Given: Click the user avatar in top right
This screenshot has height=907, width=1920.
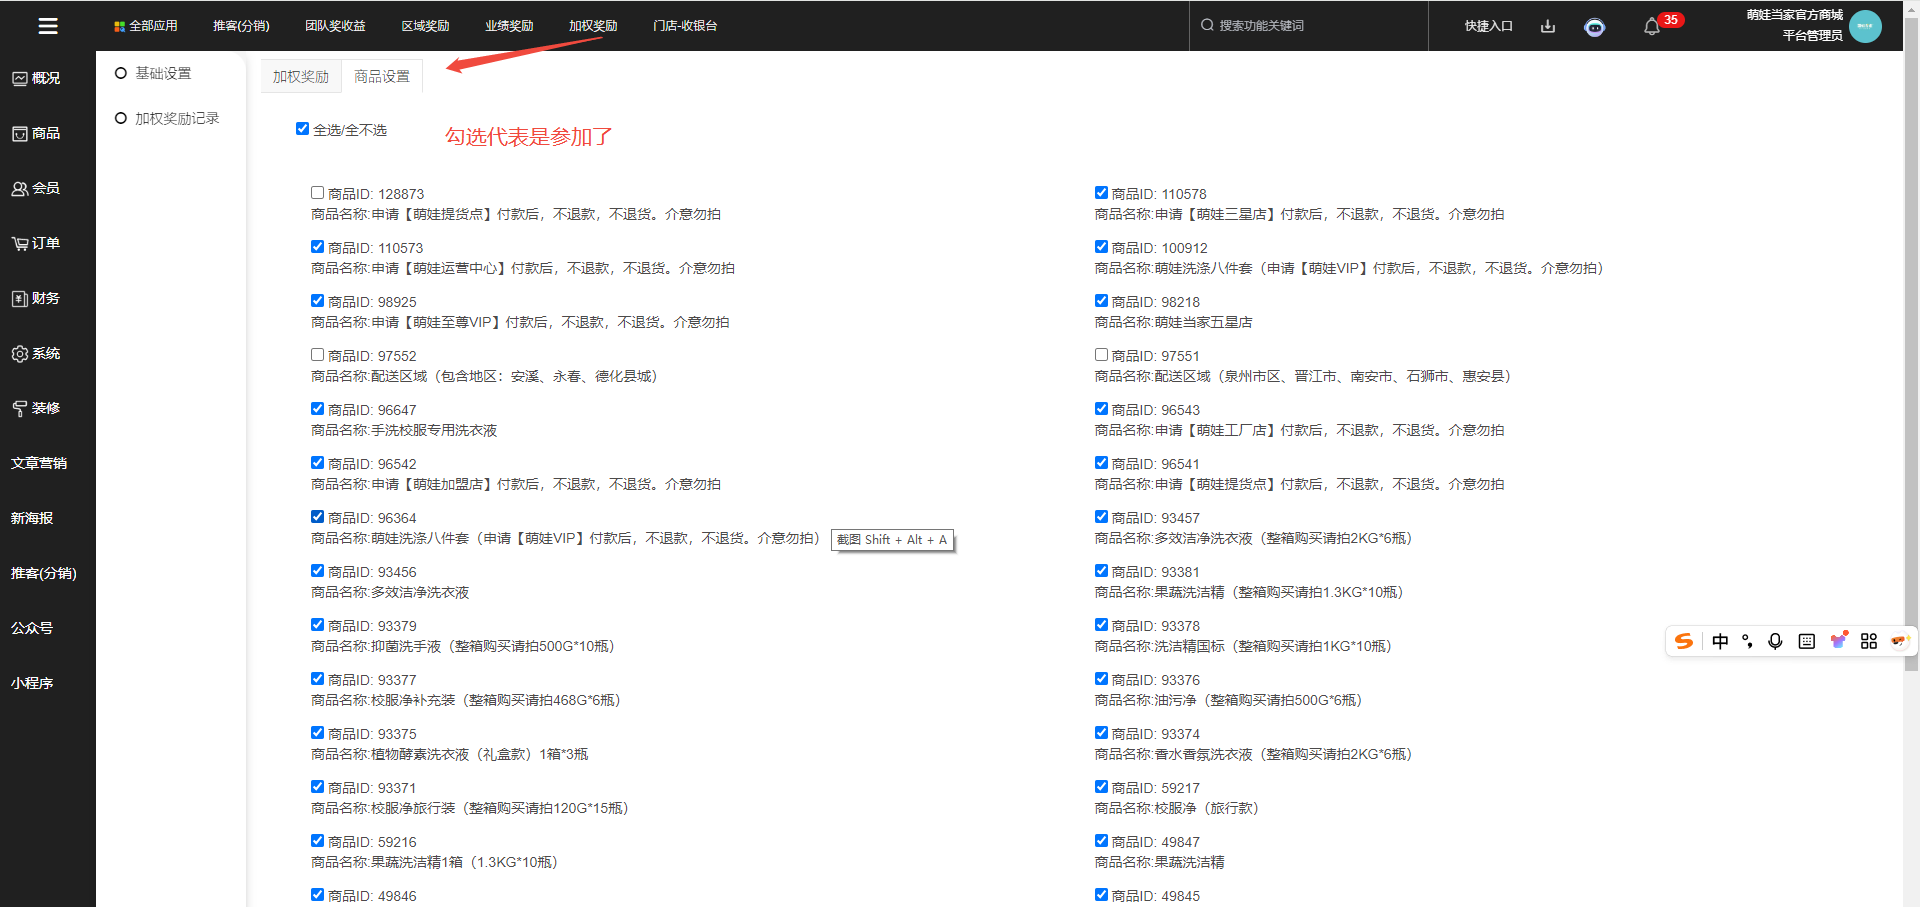Looking at the screenshot, I should coord(1865,26).
